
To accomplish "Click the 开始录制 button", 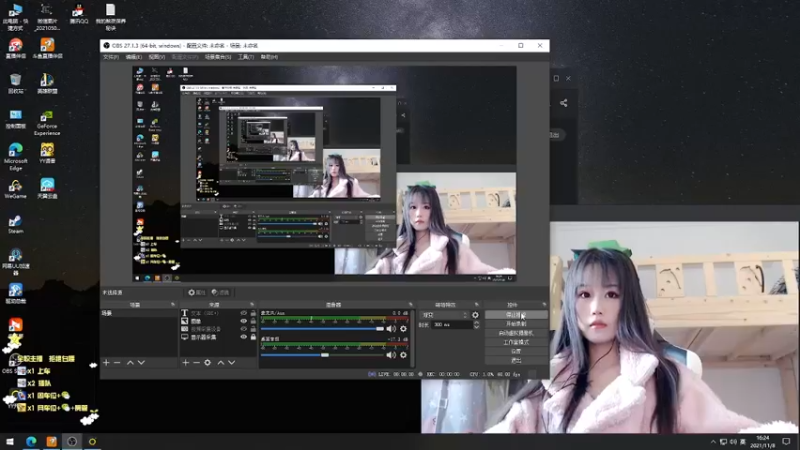I will [516, 324].
